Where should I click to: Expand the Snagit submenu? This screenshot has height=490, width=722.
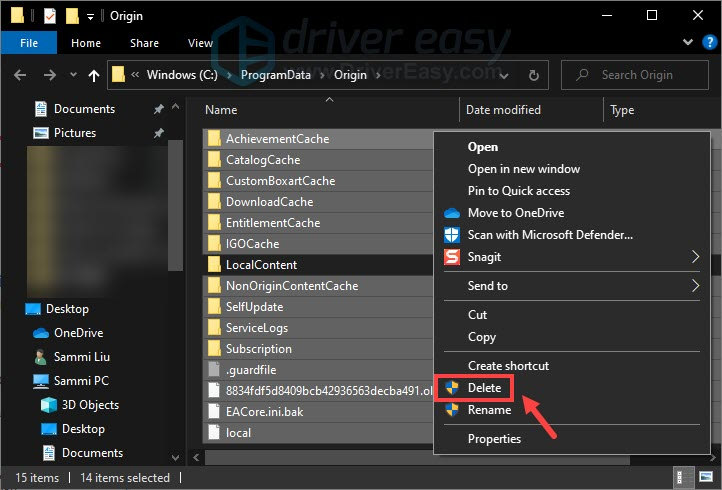571,257
